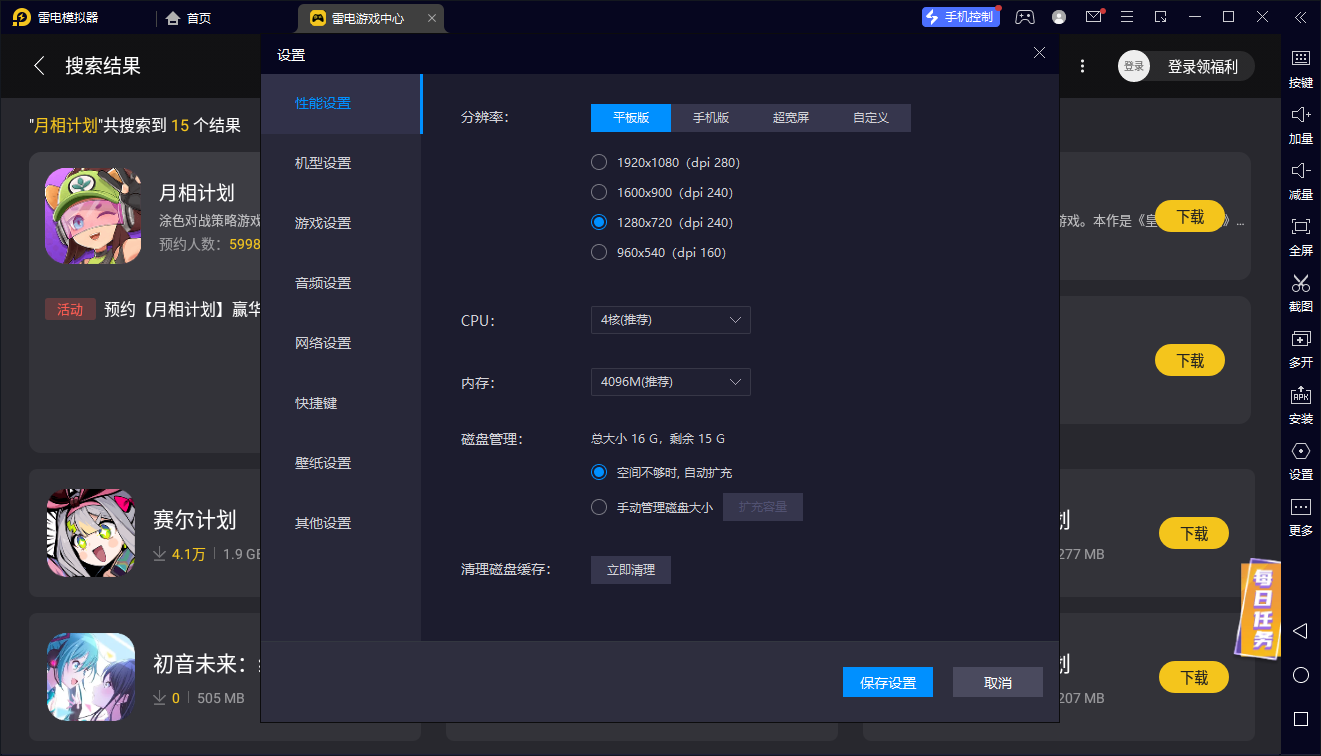Open the CPU cores dropdown
The height and width of the screenshot is (756, 1321).
[x=670, y=320]
